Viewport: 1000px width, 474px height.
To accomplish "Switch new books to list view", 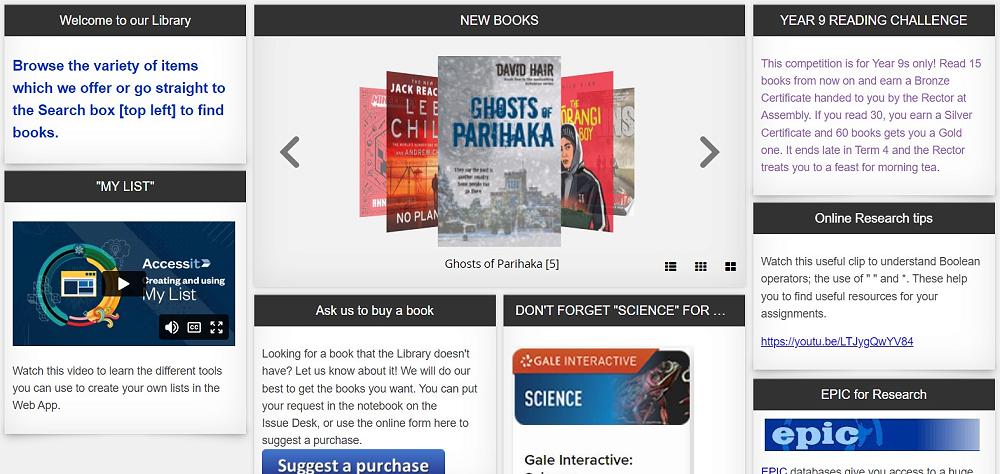I will pos(670,266).
